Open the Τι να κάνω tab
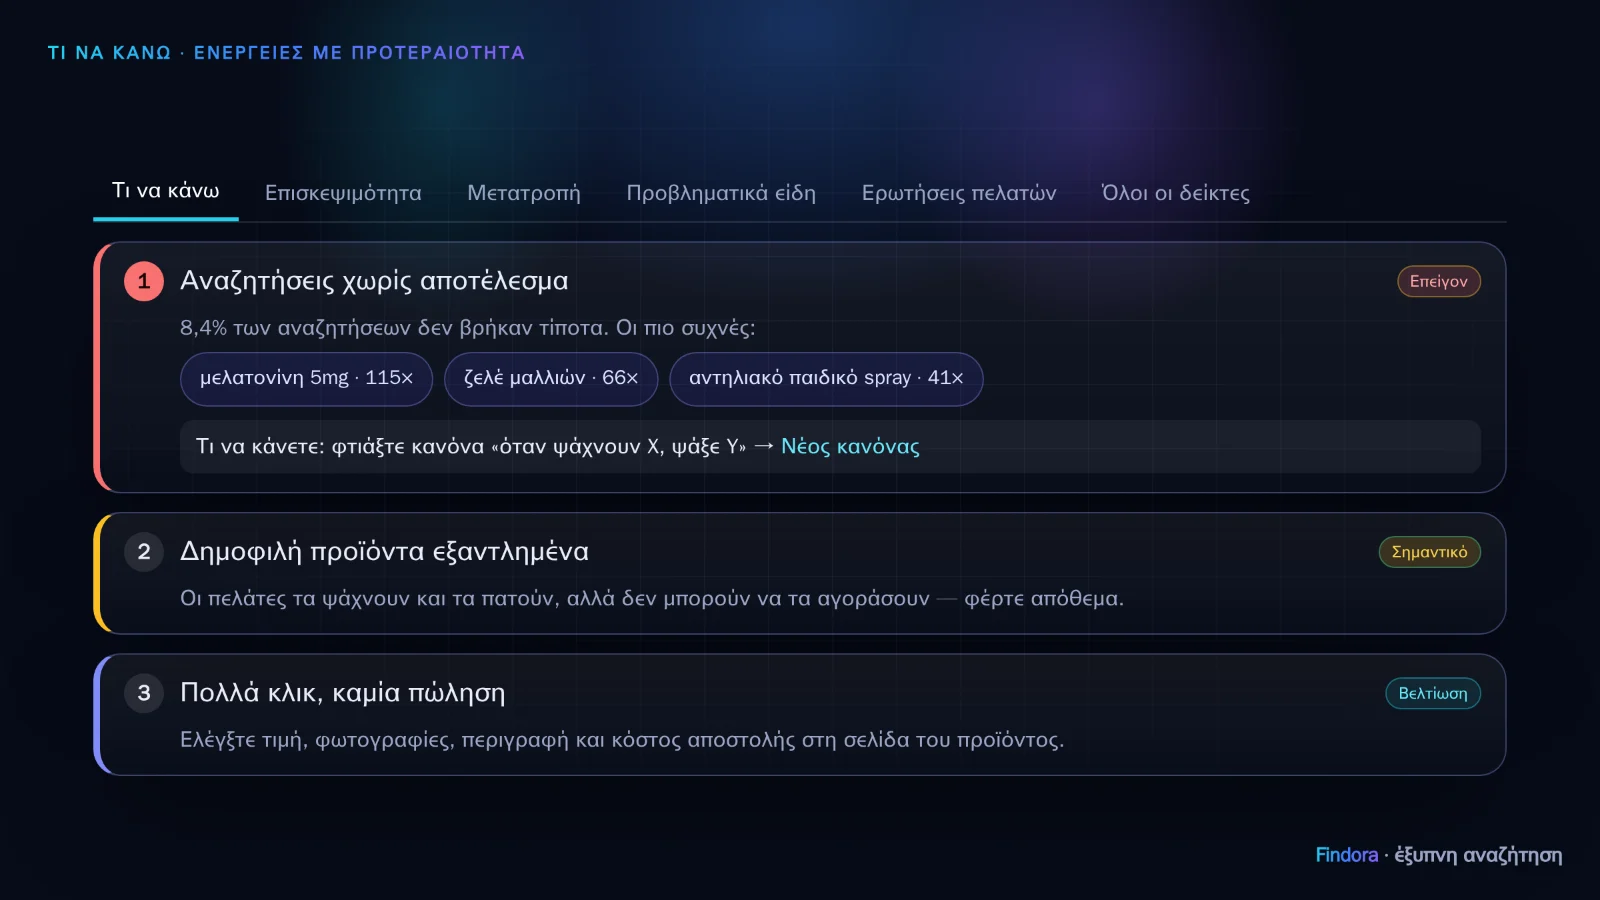This screenshot has width=1600, height=900. [166, 191]
